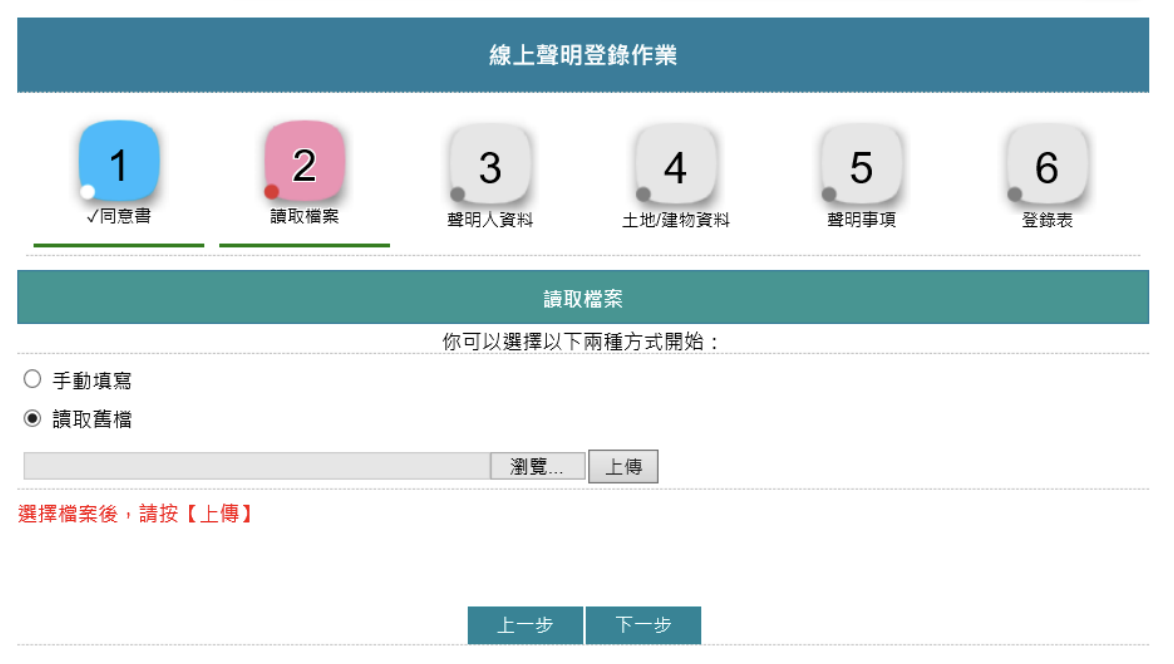
Task: Select the 手動填寫 radio button
Action: [x=32, y=380]
